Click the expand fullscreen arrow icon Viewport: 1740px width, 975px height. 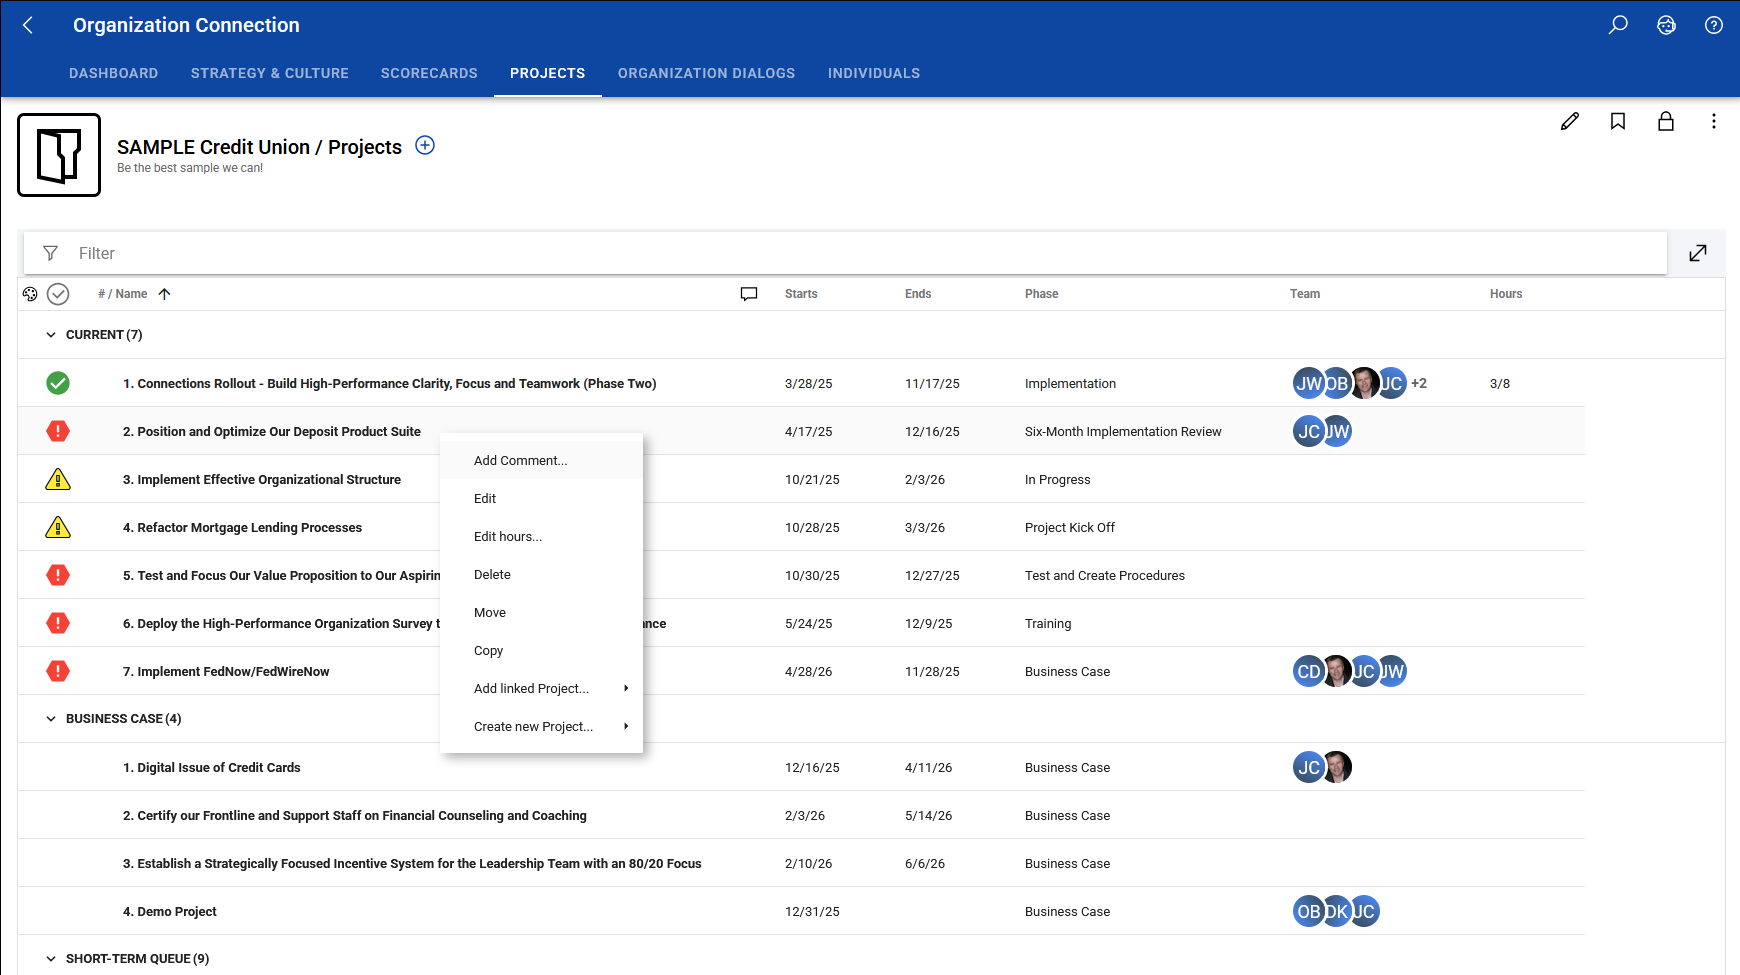click(x=1698, y=253)
